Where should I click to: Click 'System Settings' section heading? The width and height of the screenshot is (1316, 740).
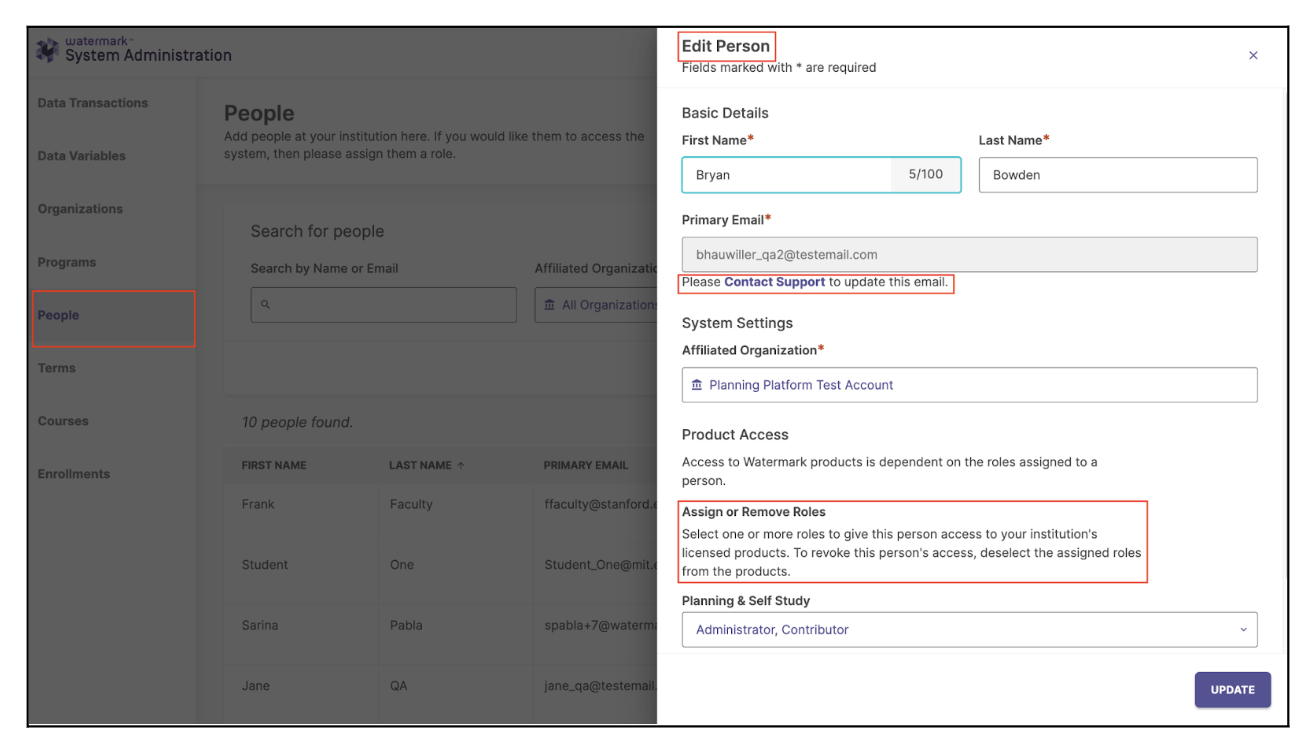coord(737,323)
